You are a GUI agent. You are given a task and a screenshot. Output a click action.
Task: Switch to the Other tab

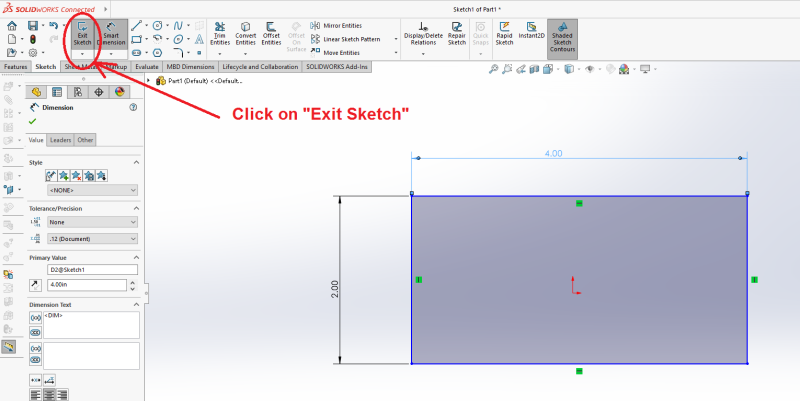pos(85,140)
